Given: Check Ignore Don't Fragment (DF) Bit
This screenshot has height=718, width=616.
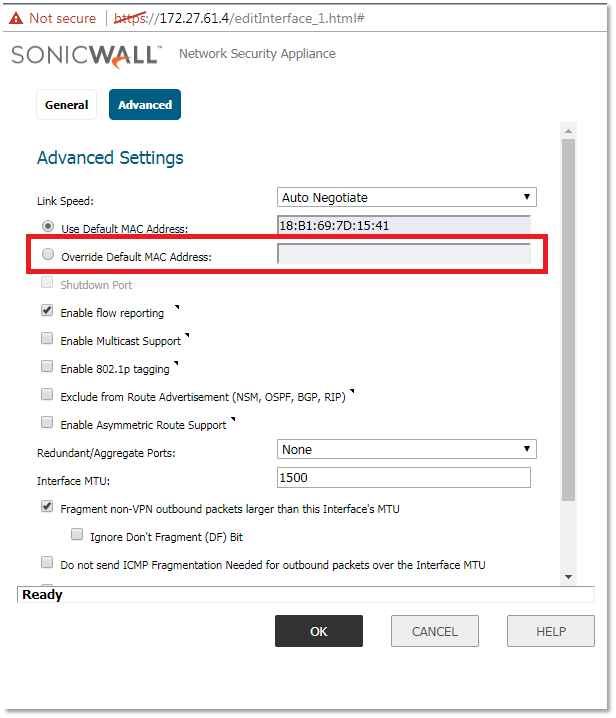Looking at the screenshot, I should 76,535.
